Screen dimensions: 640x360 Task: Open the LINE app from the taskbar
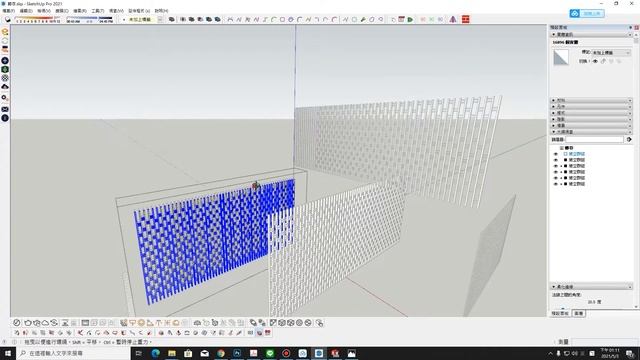270,353
